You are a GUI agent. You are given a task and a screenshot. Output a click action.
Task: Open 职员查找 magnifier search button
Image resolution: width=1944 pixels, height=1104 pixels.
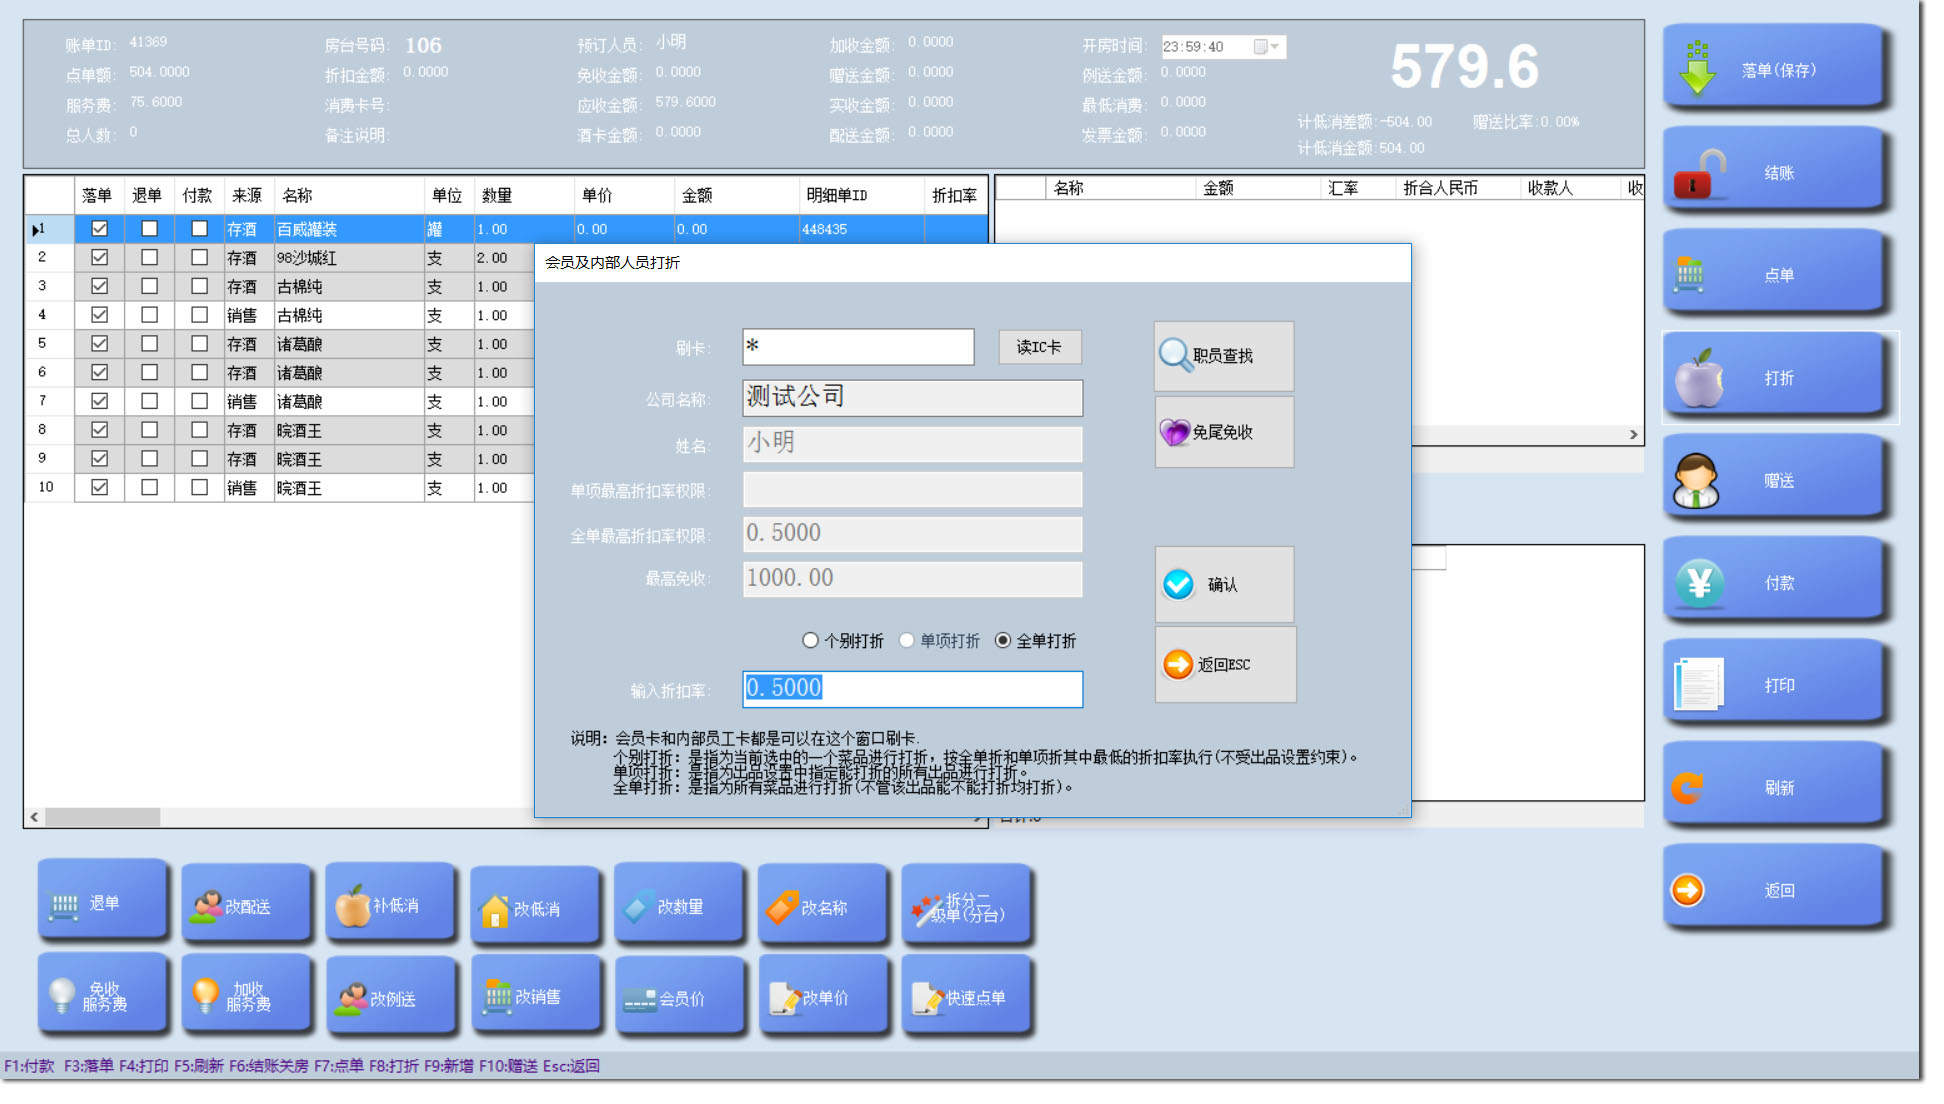click(1223, 356)
